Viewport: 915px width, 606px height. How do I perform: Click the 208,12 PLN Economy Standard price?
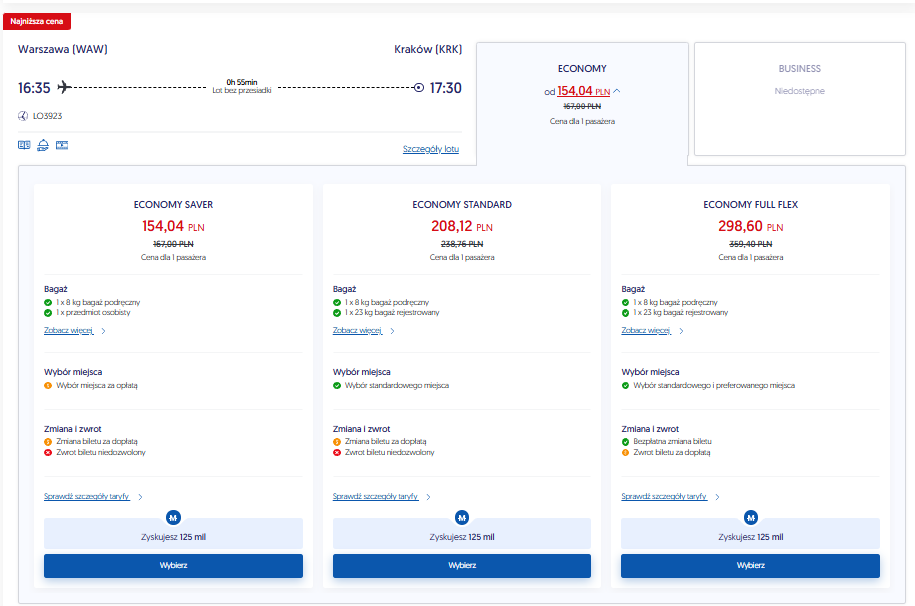pos(462,226)
